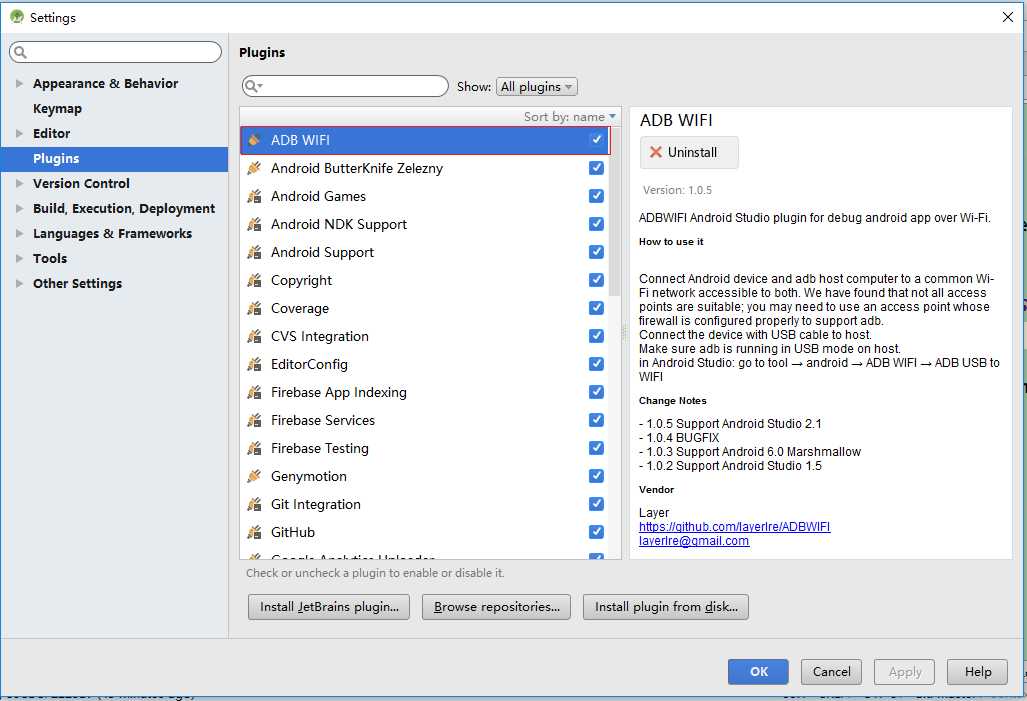
Task: Uncheck the CVS Integration plugin
Action: click(596, 336)
